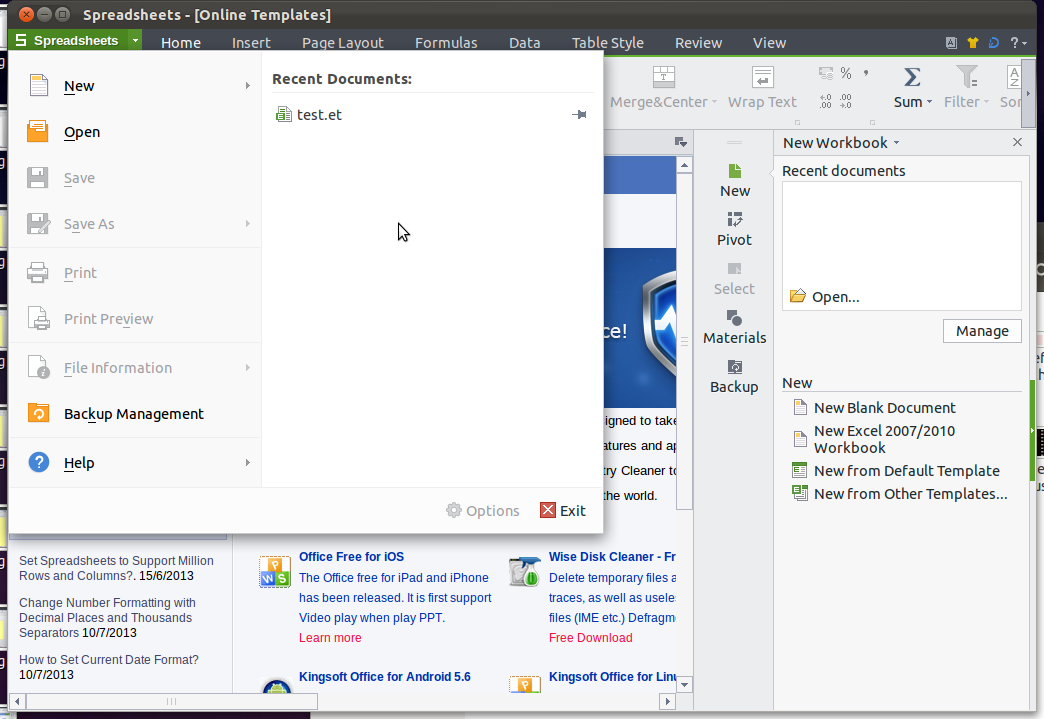The image size is (1044, 719).
Task: Select Backup Management menu entry
Action: 134,413
